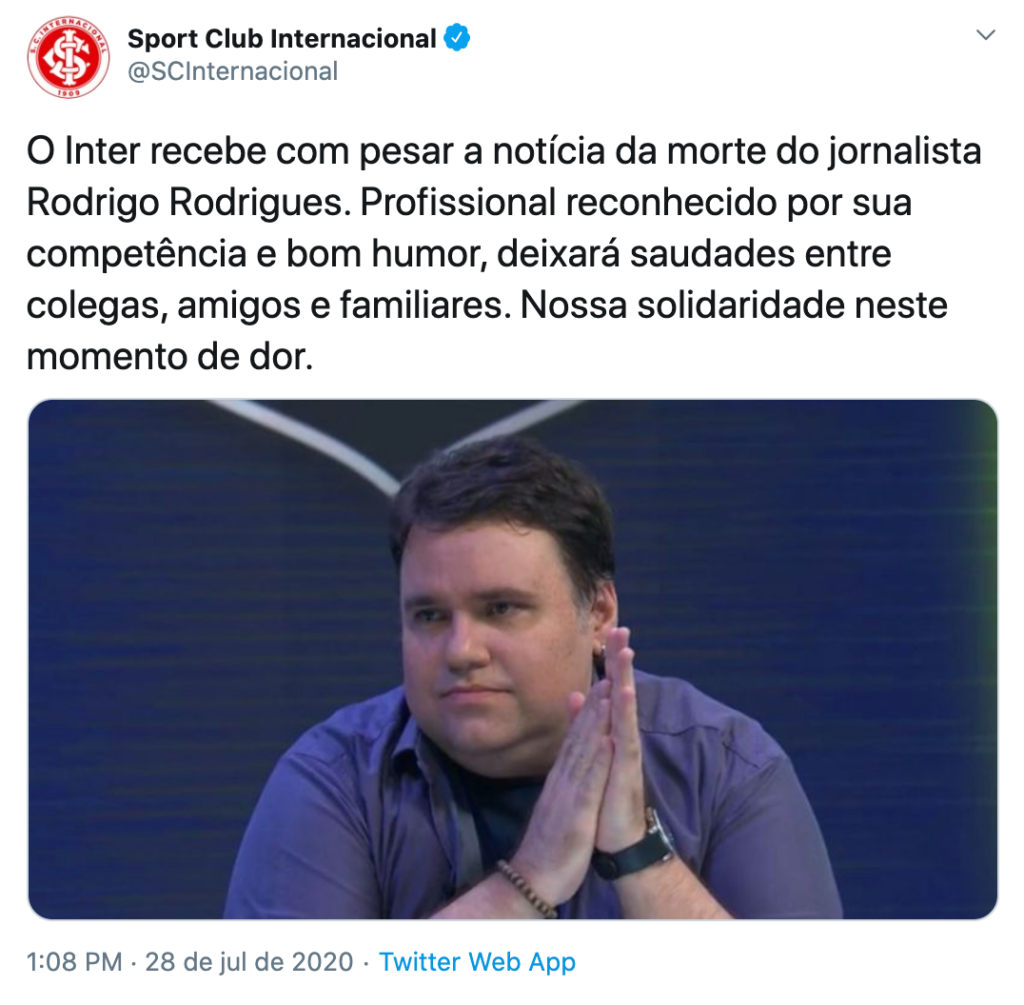This screenshot has height=1005, width=1024.
Task: Click the beaded bracelet in the photo
Action: click(526, 887)
